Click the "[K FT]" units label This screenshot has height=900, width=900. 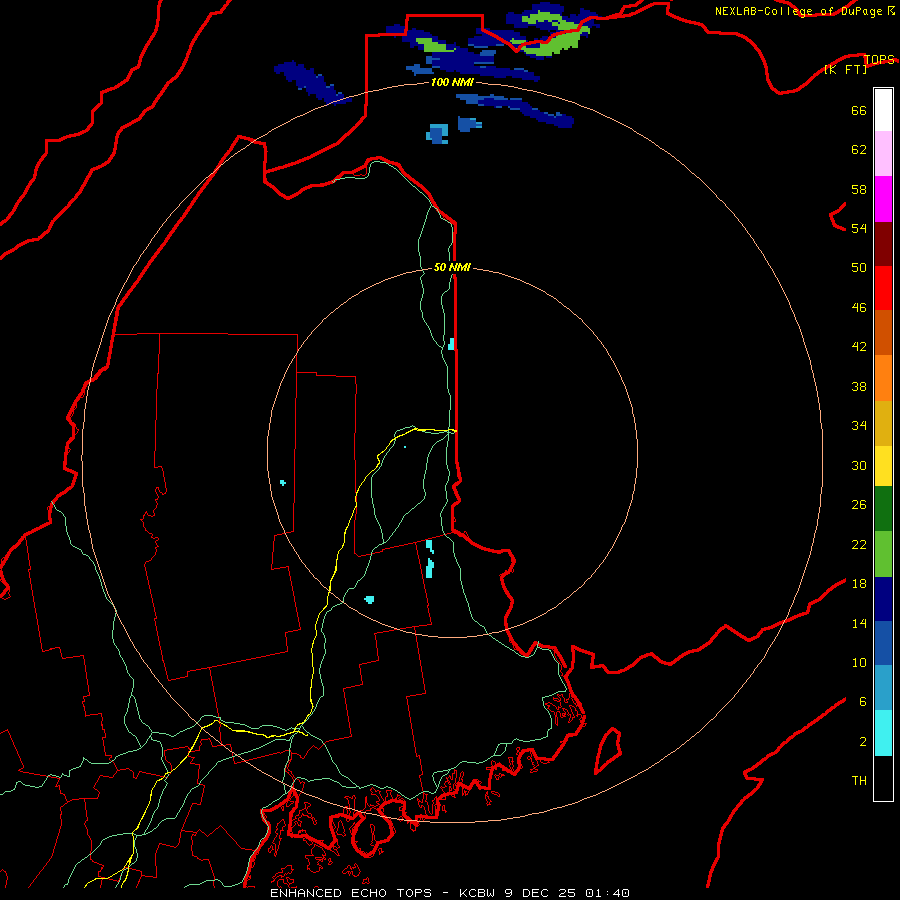point(845,69)
